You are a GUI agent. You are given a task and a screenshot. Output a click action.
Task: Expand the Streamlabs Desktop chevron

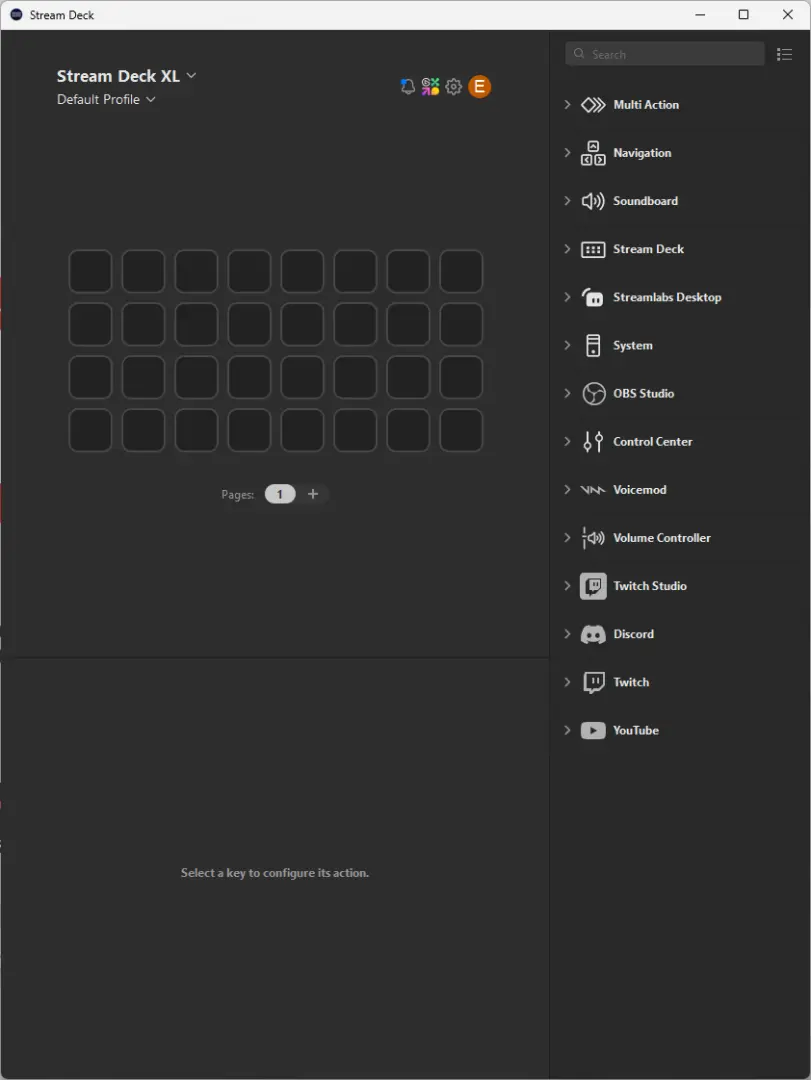pos(567,298)
